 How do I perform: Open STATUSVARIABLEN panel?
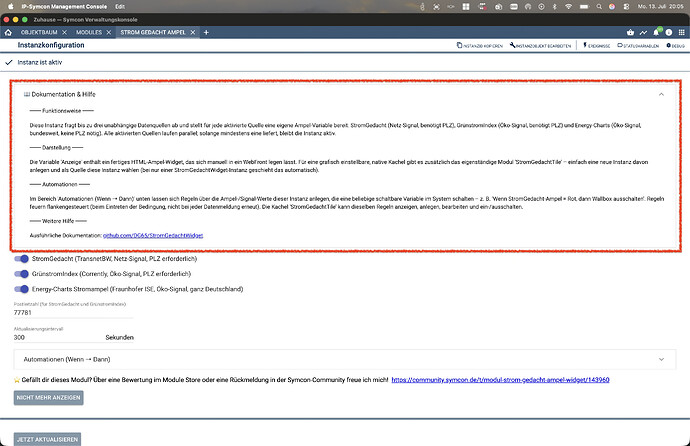pos(638,46)
